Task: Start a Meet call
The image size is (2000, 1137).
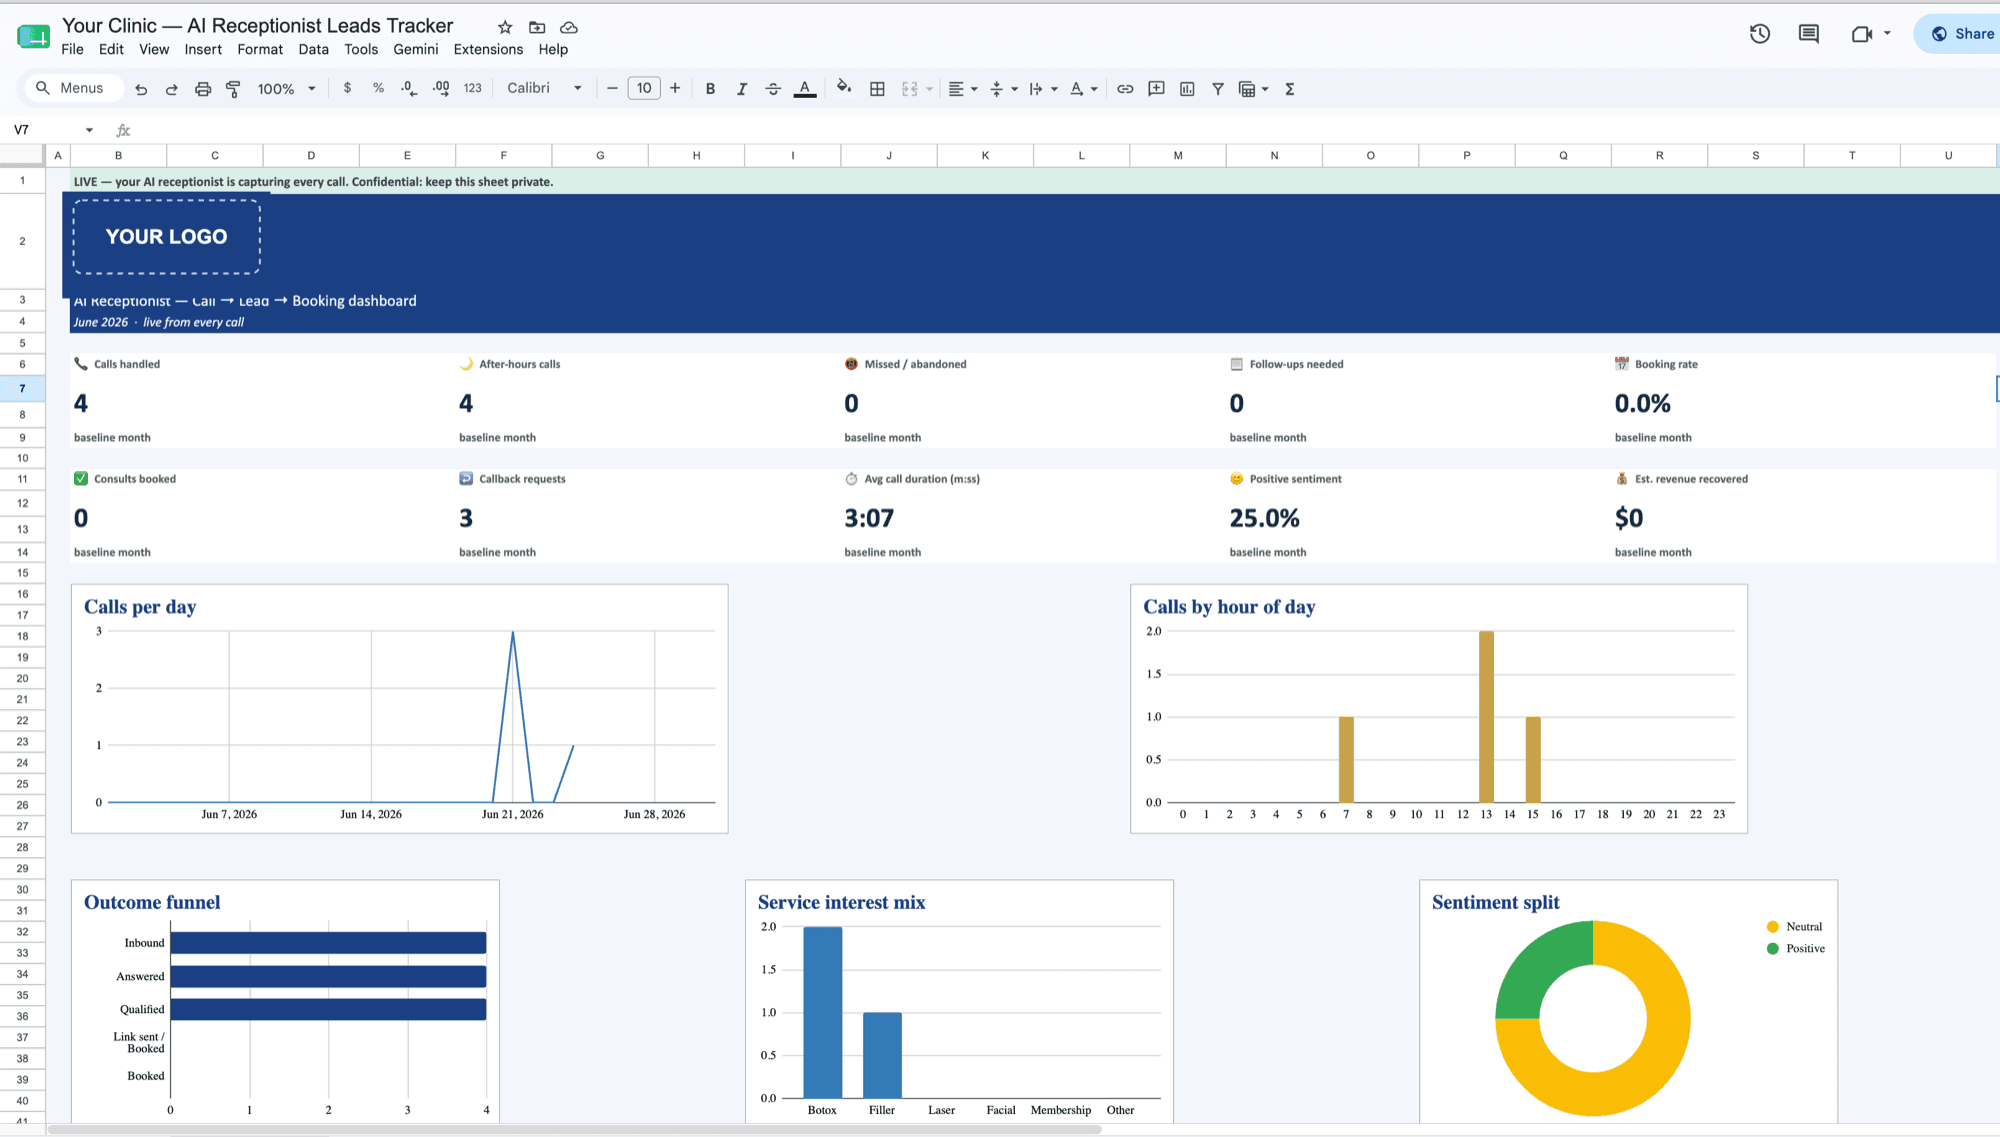Action: pyautogui.click(x=1862, y=33)
